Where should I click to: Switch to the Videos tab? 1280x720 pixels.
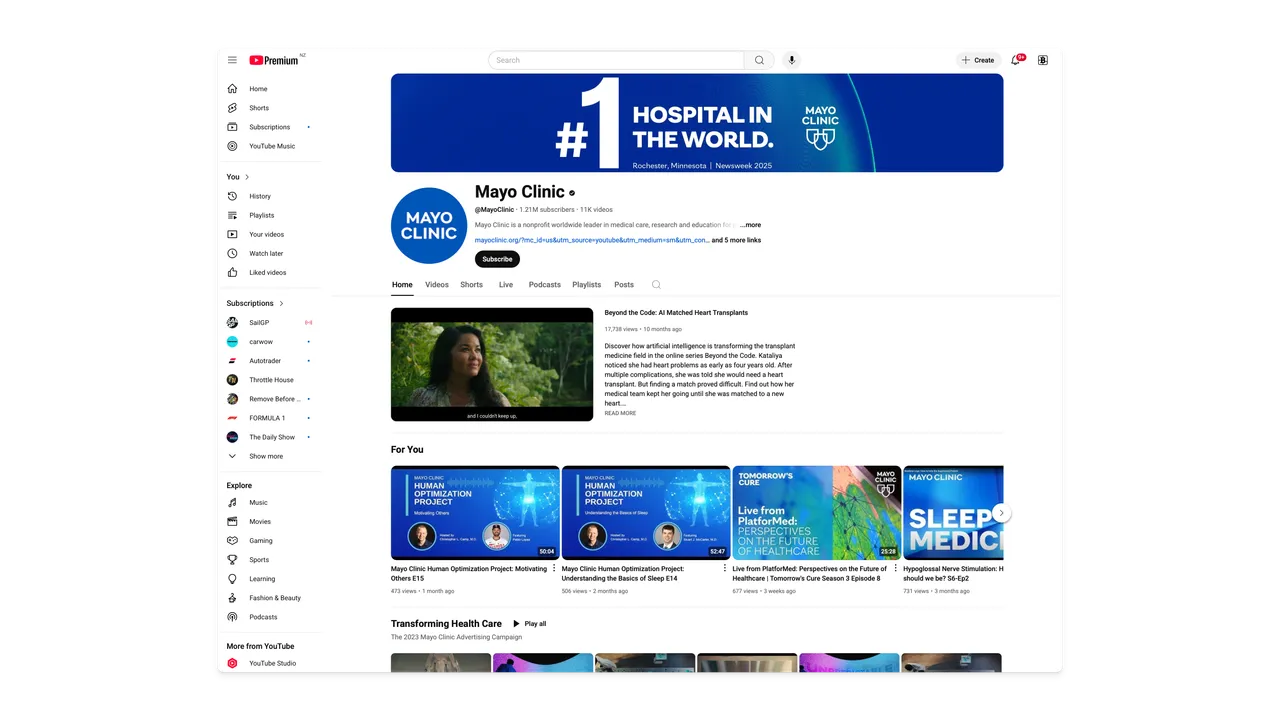437,285
